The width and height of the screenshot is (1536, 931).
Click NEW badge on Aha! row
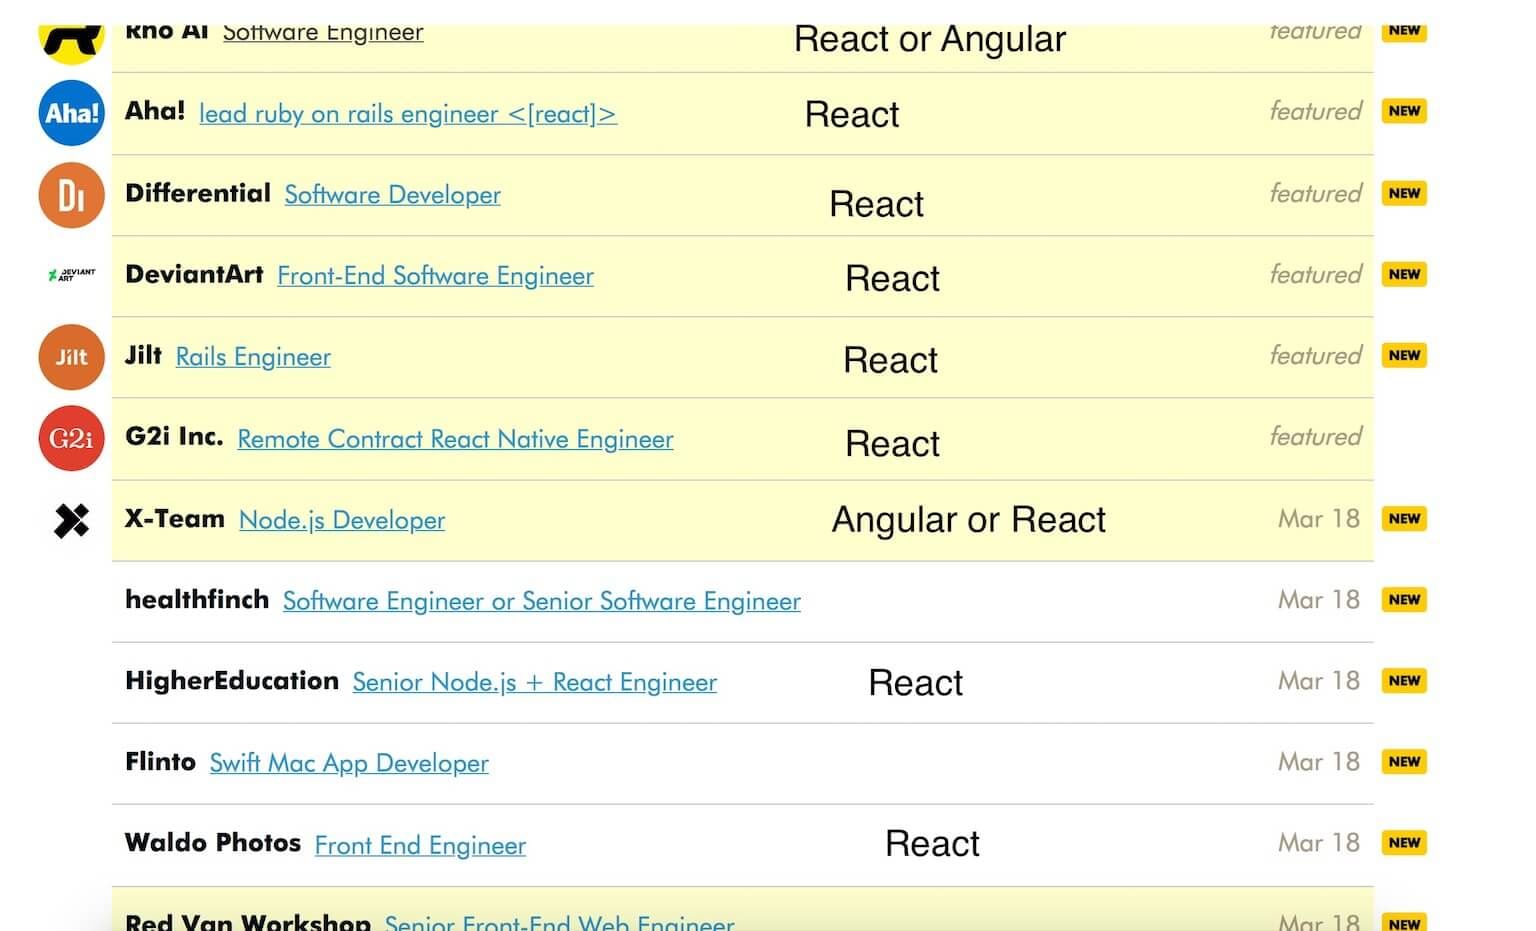tap(1404, 111)
